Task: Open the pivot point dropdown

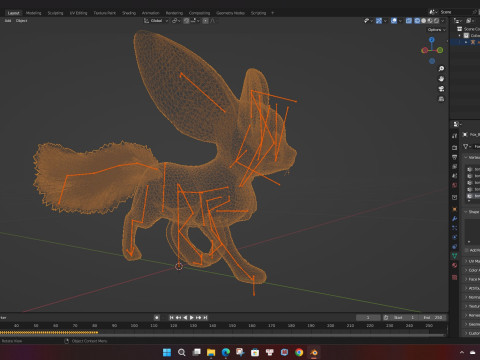Action: 176,21
